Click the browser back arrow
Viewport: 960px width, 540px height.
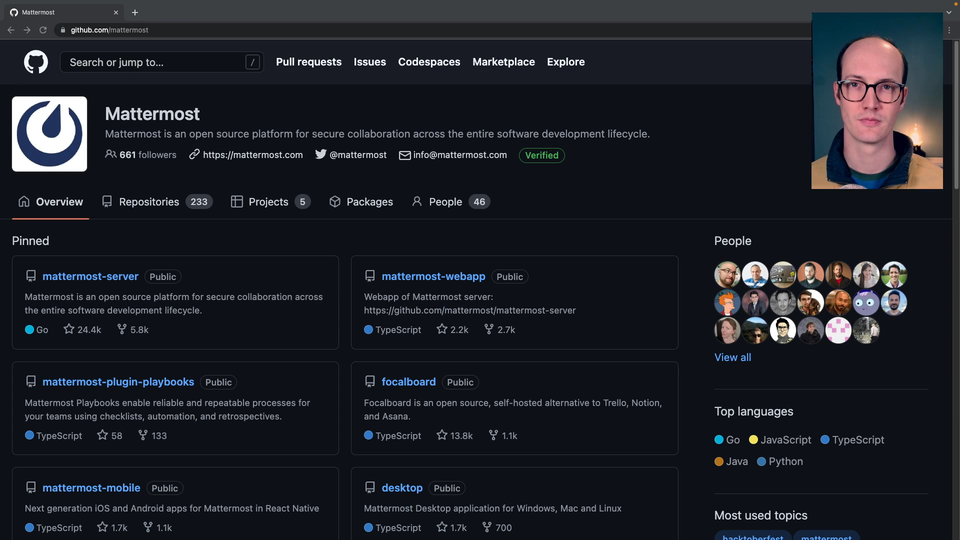(11, 30)
